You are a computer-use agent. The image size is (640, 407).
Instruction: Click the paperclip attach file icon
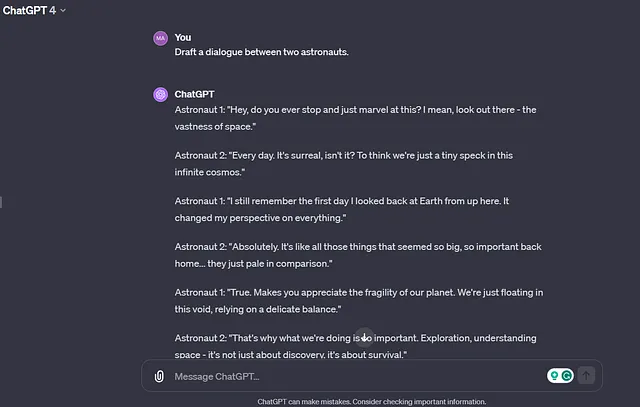click(x=159, y=376)
